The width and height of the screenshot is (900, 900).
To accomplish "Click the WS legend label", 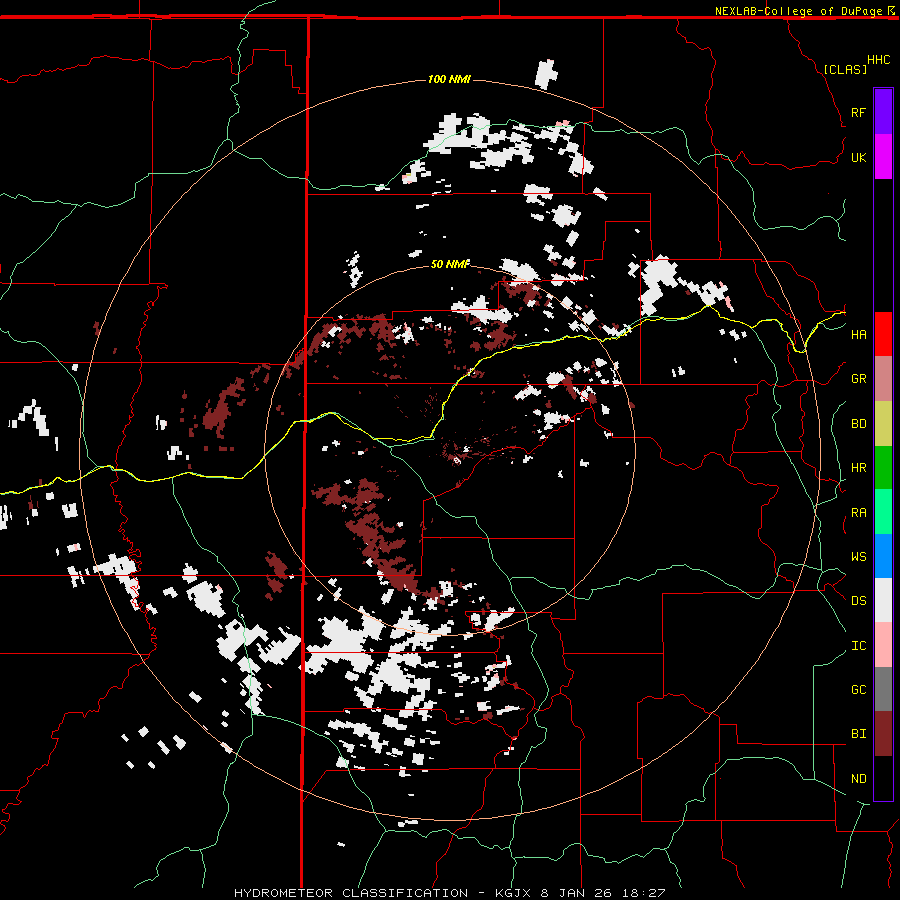I will 858,557.
